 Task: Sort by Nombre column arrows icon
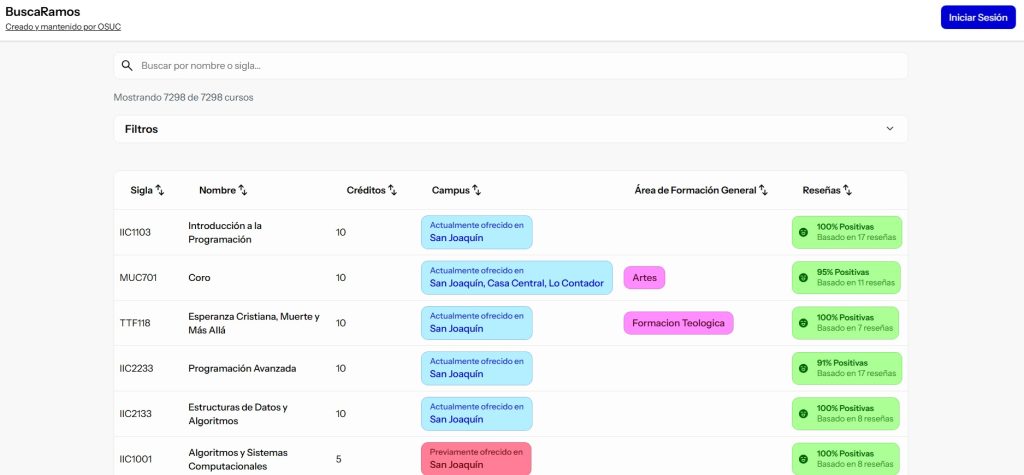(x=242, y=190)
